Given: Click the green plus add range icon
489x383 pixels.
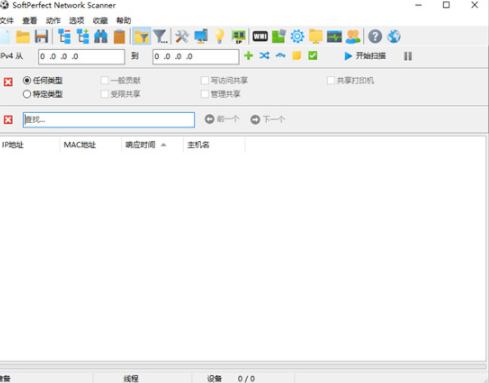Looking at the screenshot, I should (248, 55).
